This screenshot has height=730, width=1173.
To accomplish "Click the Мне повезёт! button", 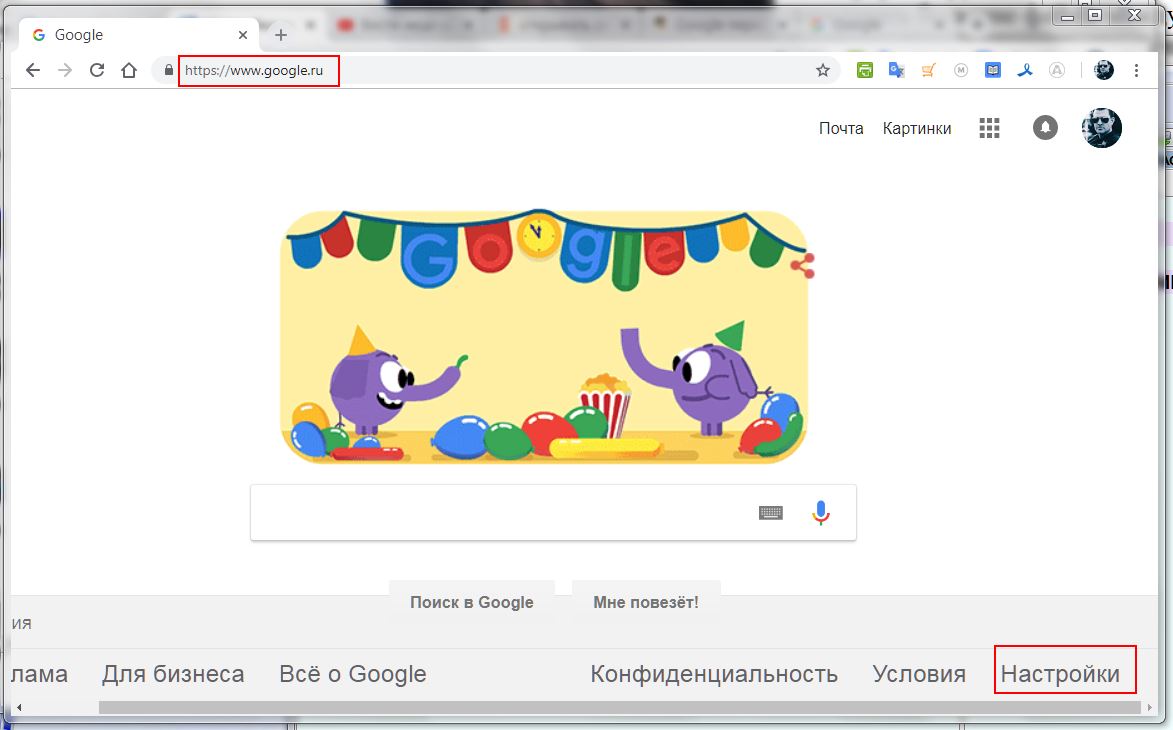I will tap(646, 602).
